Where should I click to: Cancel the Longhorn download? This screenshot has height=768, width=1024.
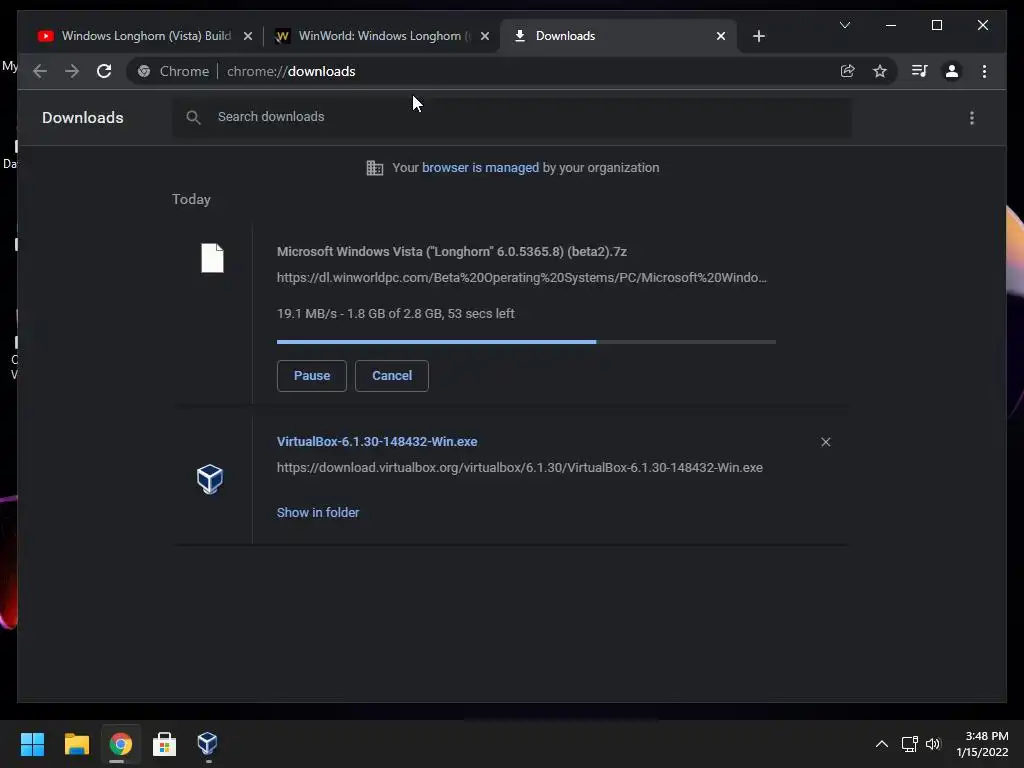click(392, 376)
